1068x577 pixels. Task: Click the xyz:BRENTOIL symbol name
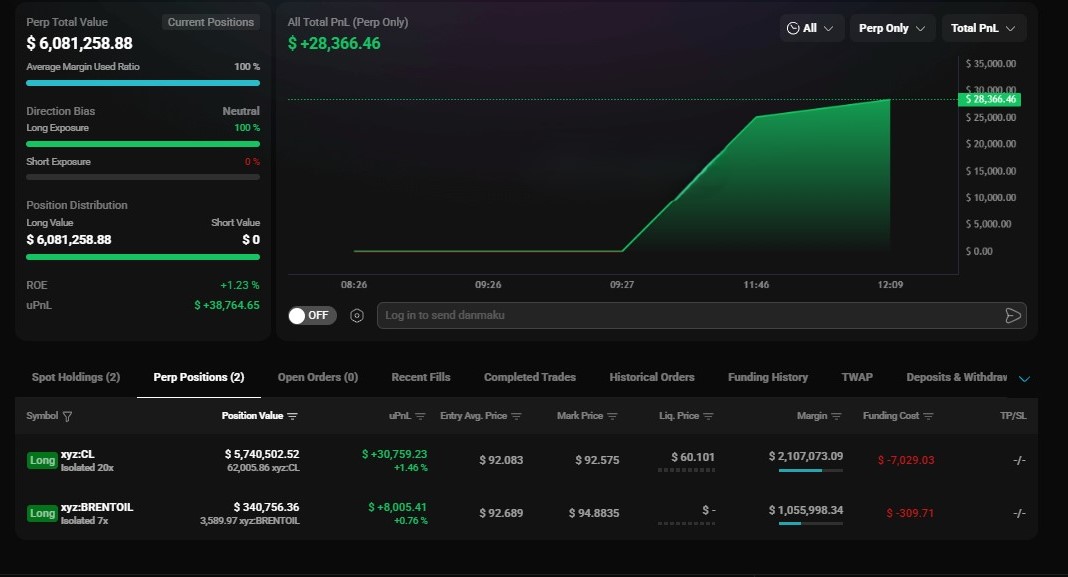coord(97,507)
